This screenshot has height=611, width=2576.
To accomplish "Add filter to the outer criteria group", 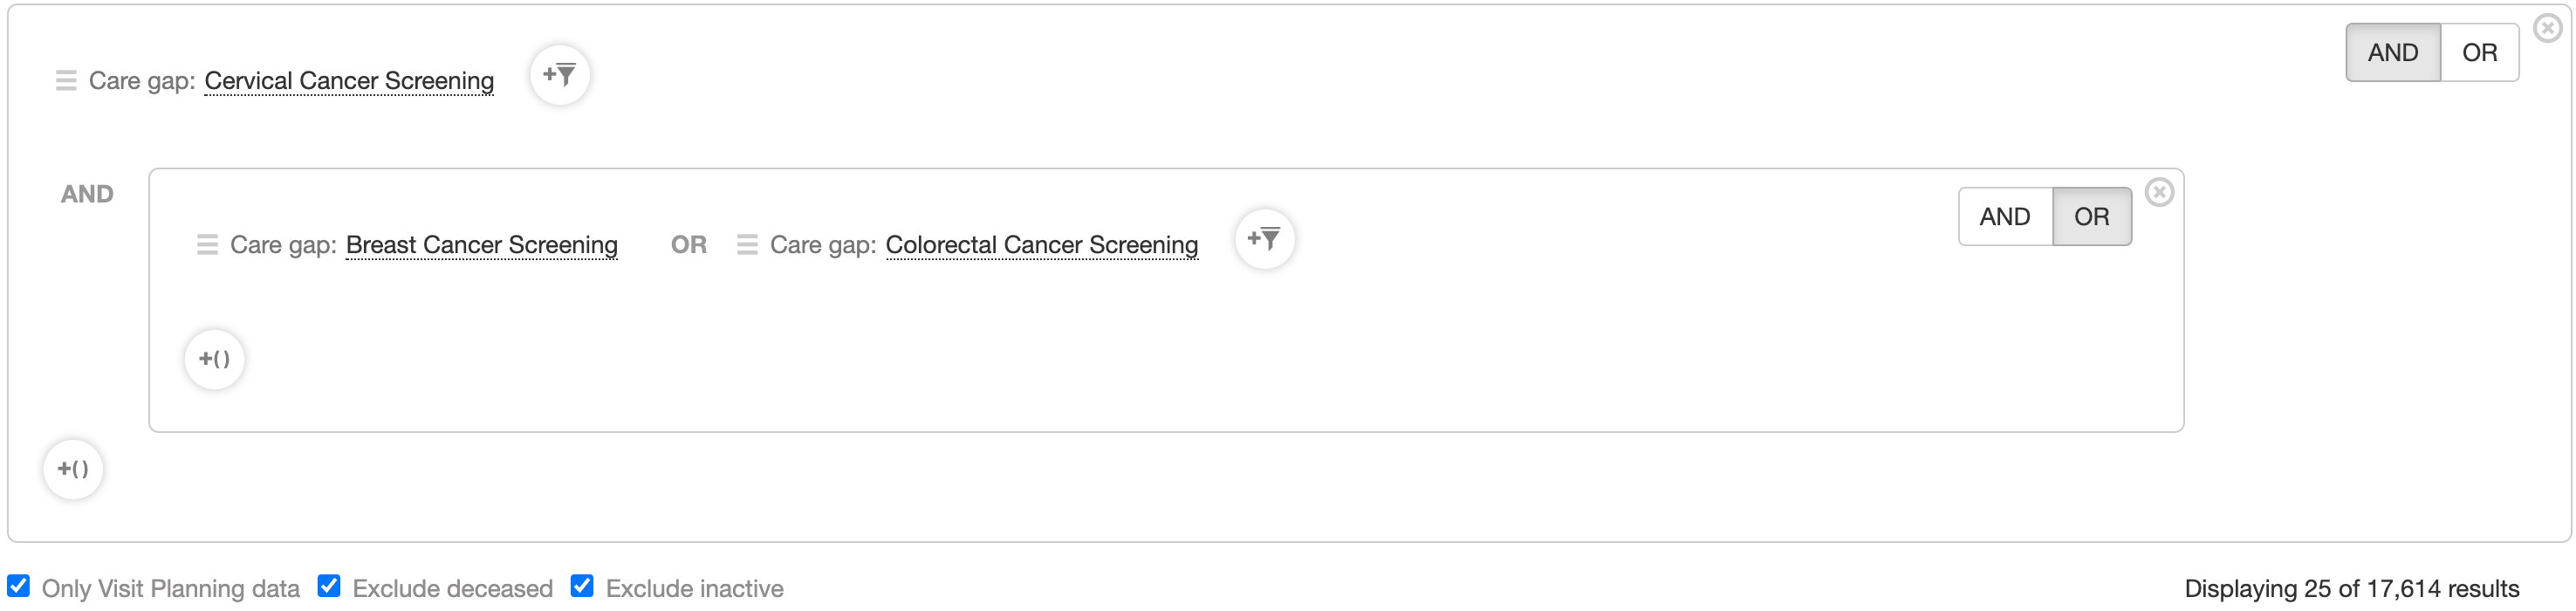I will [559, 75].
